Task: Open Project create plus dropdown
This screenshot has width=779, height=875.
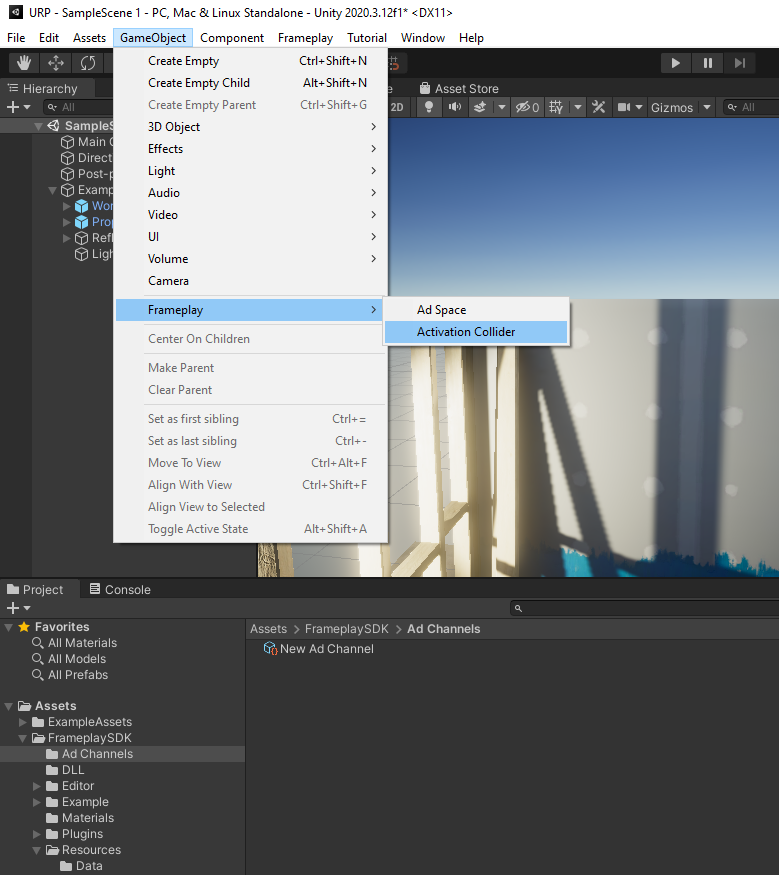Action: pos(18,608)
